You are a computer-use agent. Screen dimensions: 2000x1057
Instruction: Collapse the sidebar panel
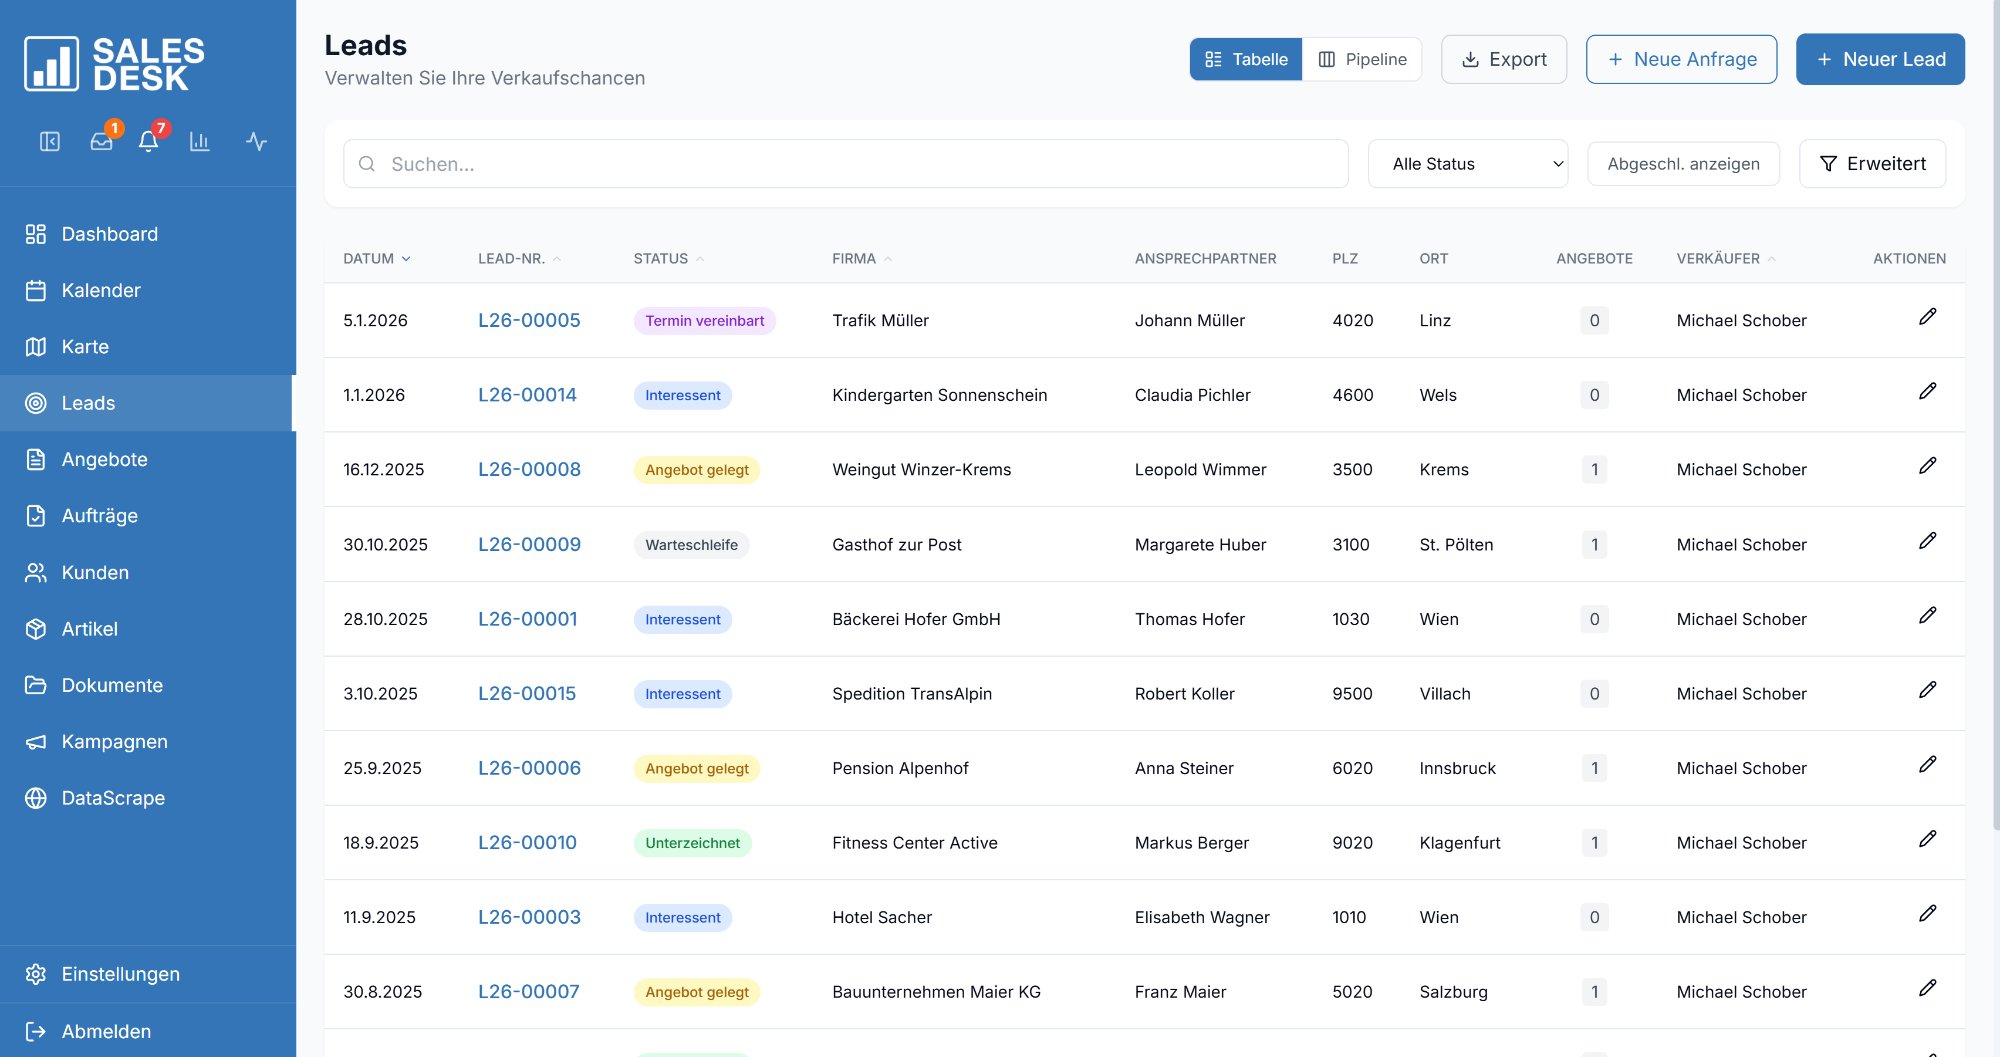tap(52, 142)
